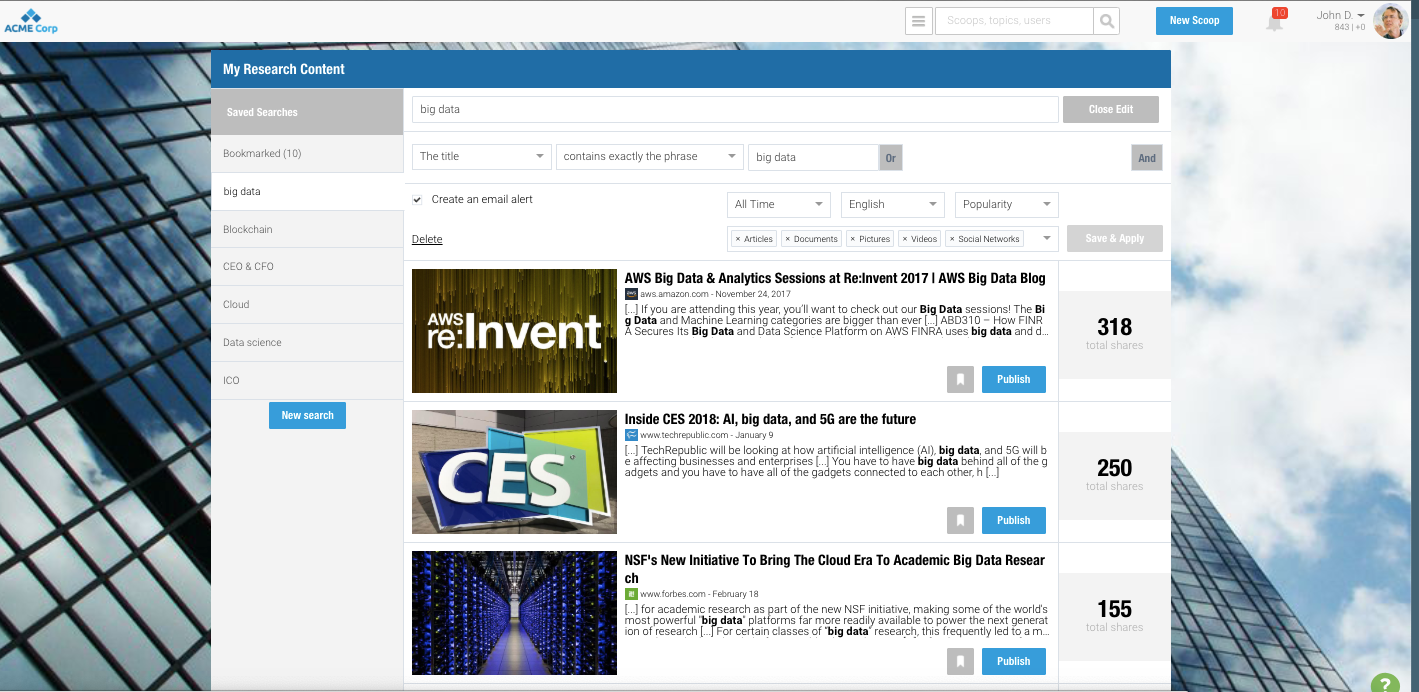
Task: Click the big data search name field
Action: tap(735, 110)
